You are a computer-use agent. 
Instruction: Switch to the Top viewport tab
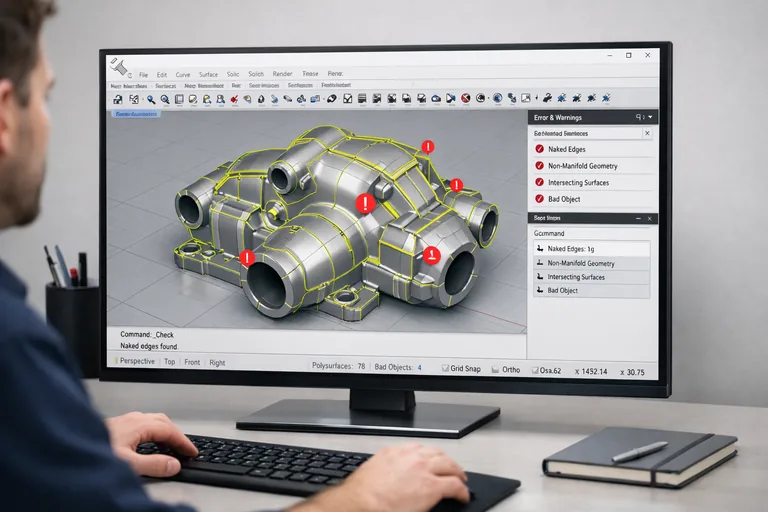click(169, 362)
